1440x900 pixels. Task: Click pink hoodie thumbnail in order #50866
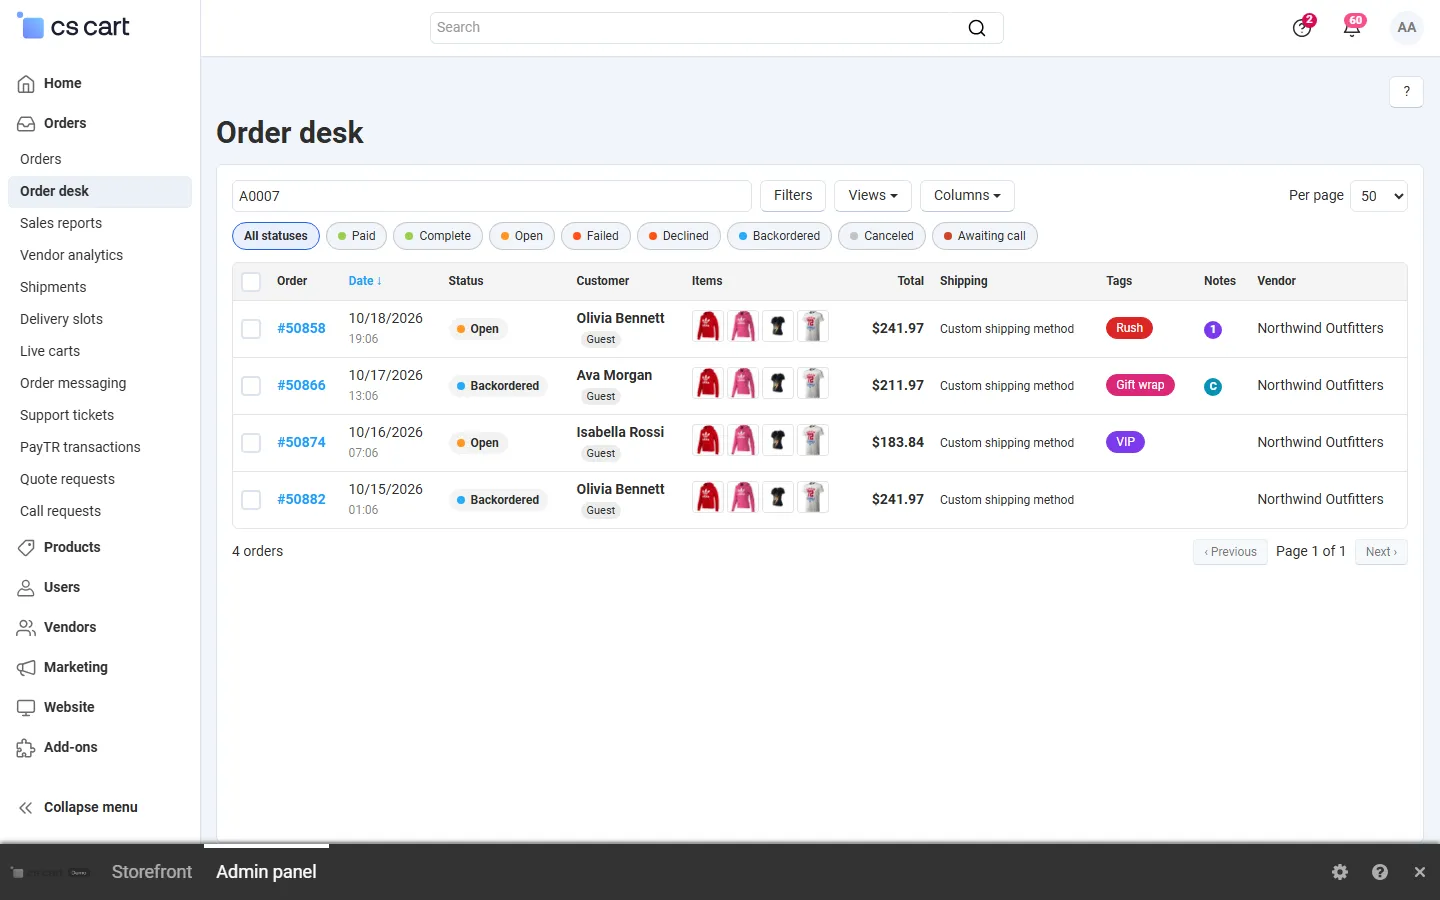click(743, 383)
